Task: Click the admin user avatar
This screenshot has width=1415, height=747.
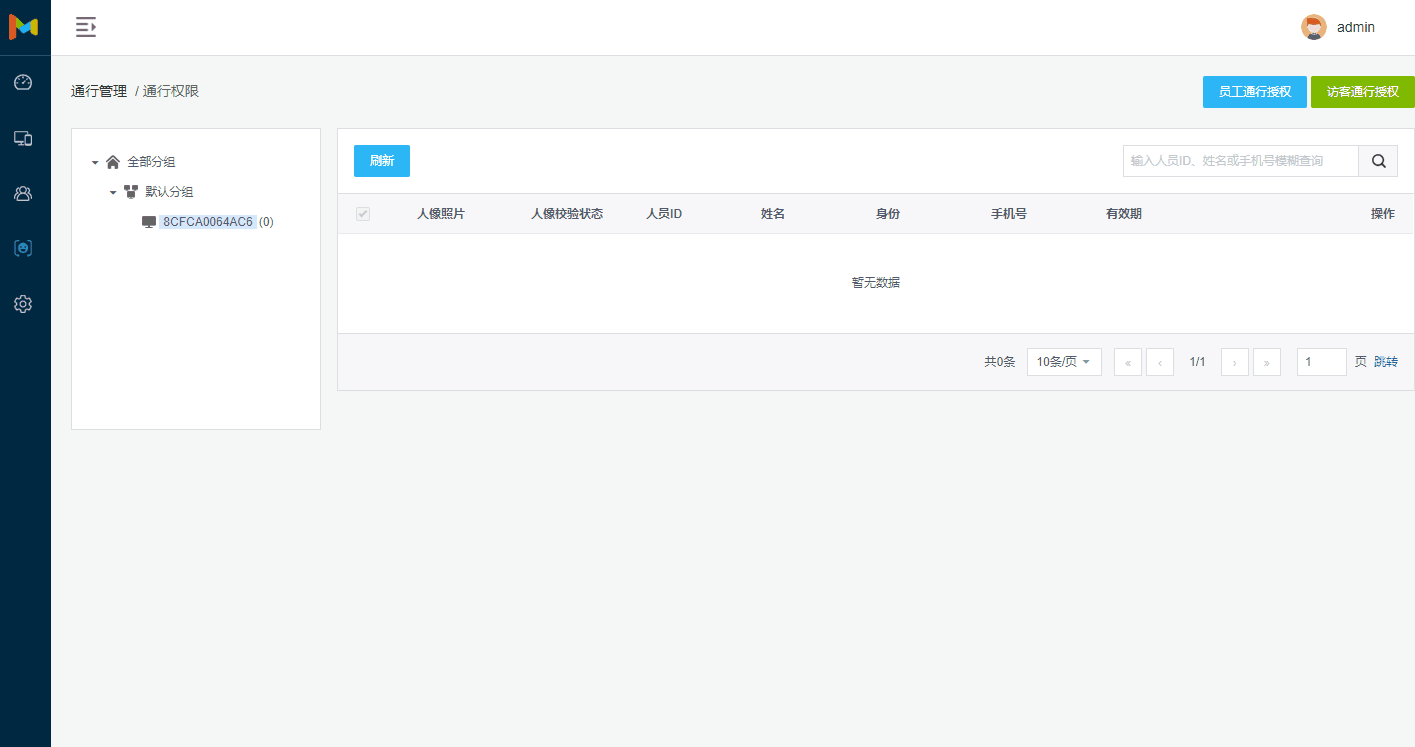Action: pos(1313,27)
